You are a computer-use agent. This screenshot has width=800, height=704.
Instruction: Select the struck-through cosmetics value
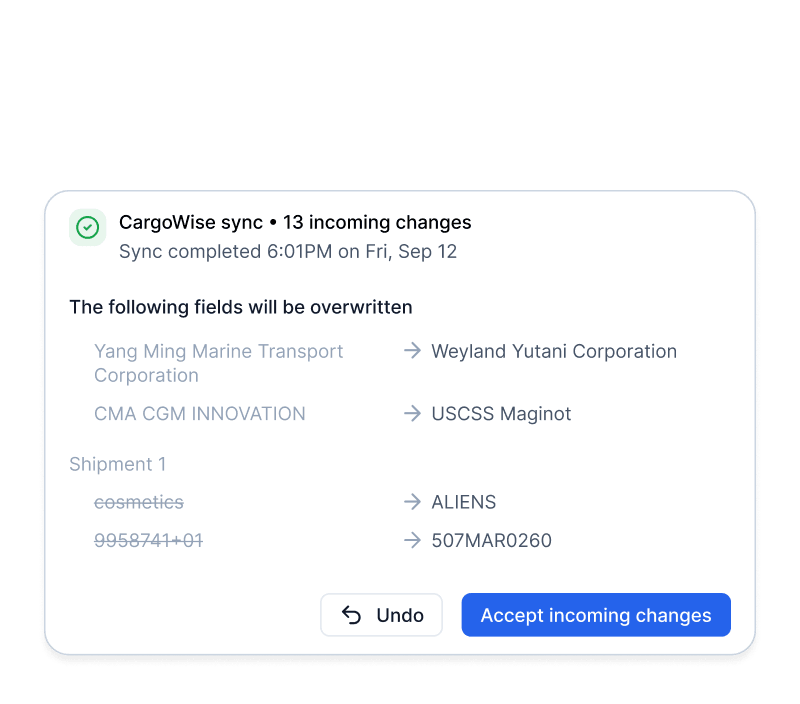(x=139, y=502)
